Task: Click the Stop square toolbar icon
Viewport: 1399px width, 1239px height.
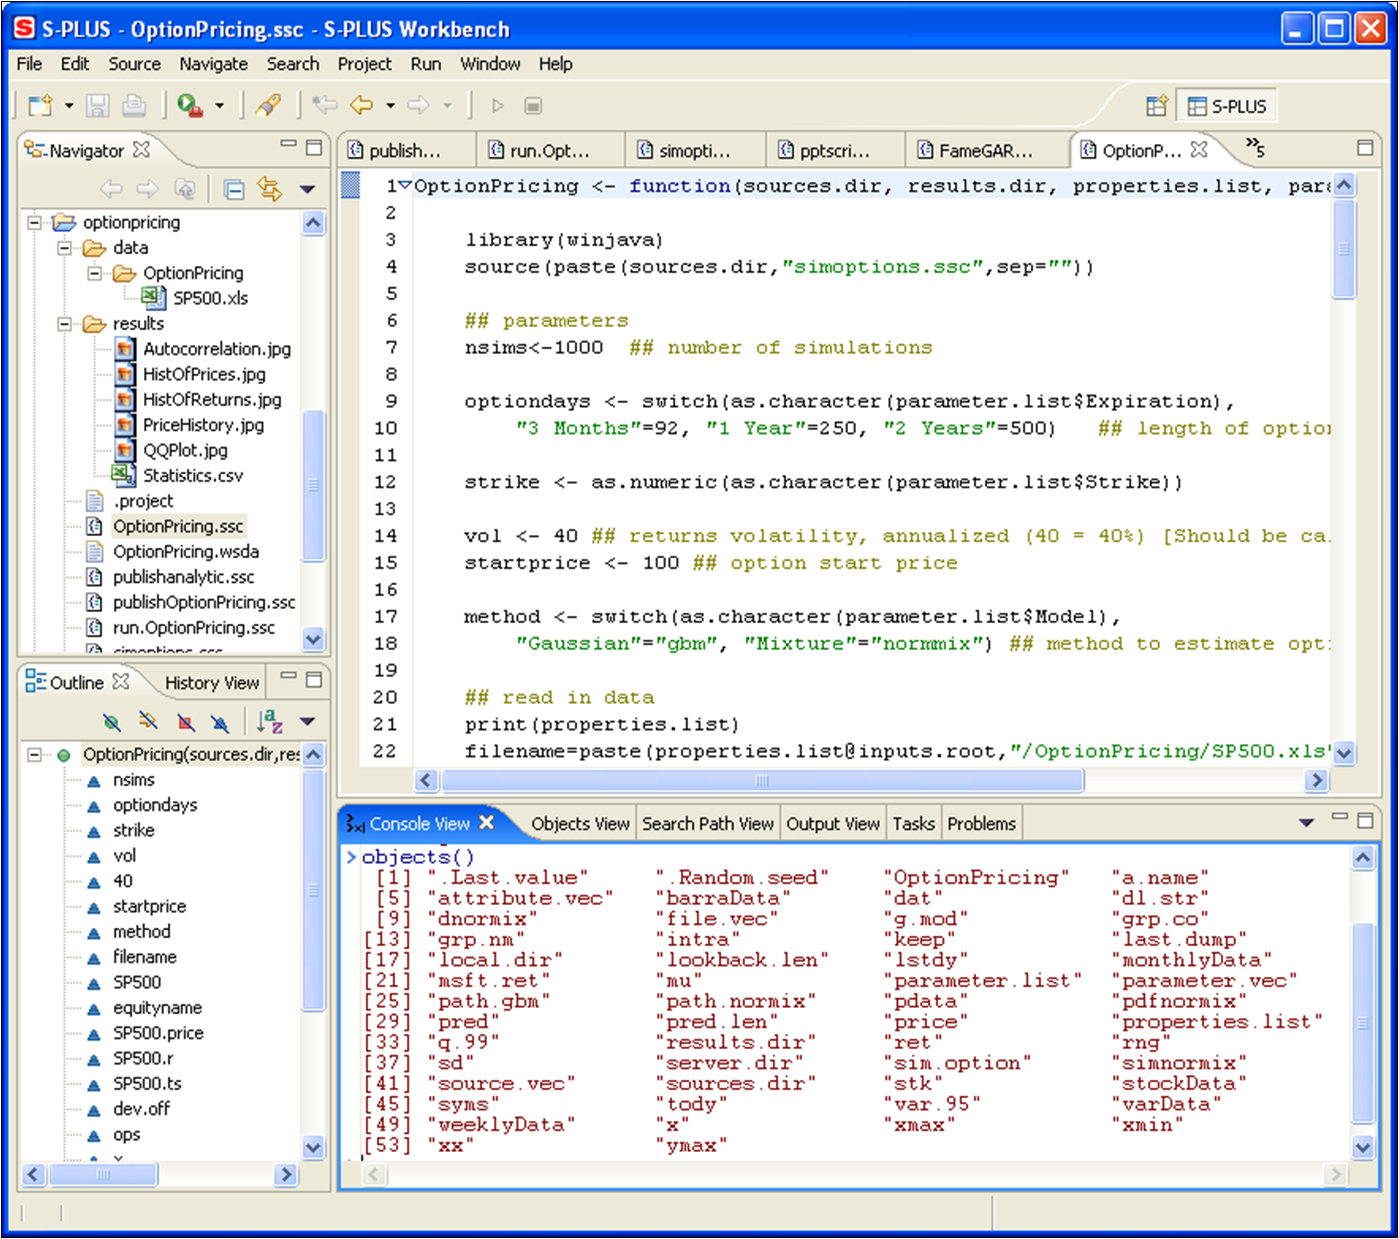Action: point(533,105)
